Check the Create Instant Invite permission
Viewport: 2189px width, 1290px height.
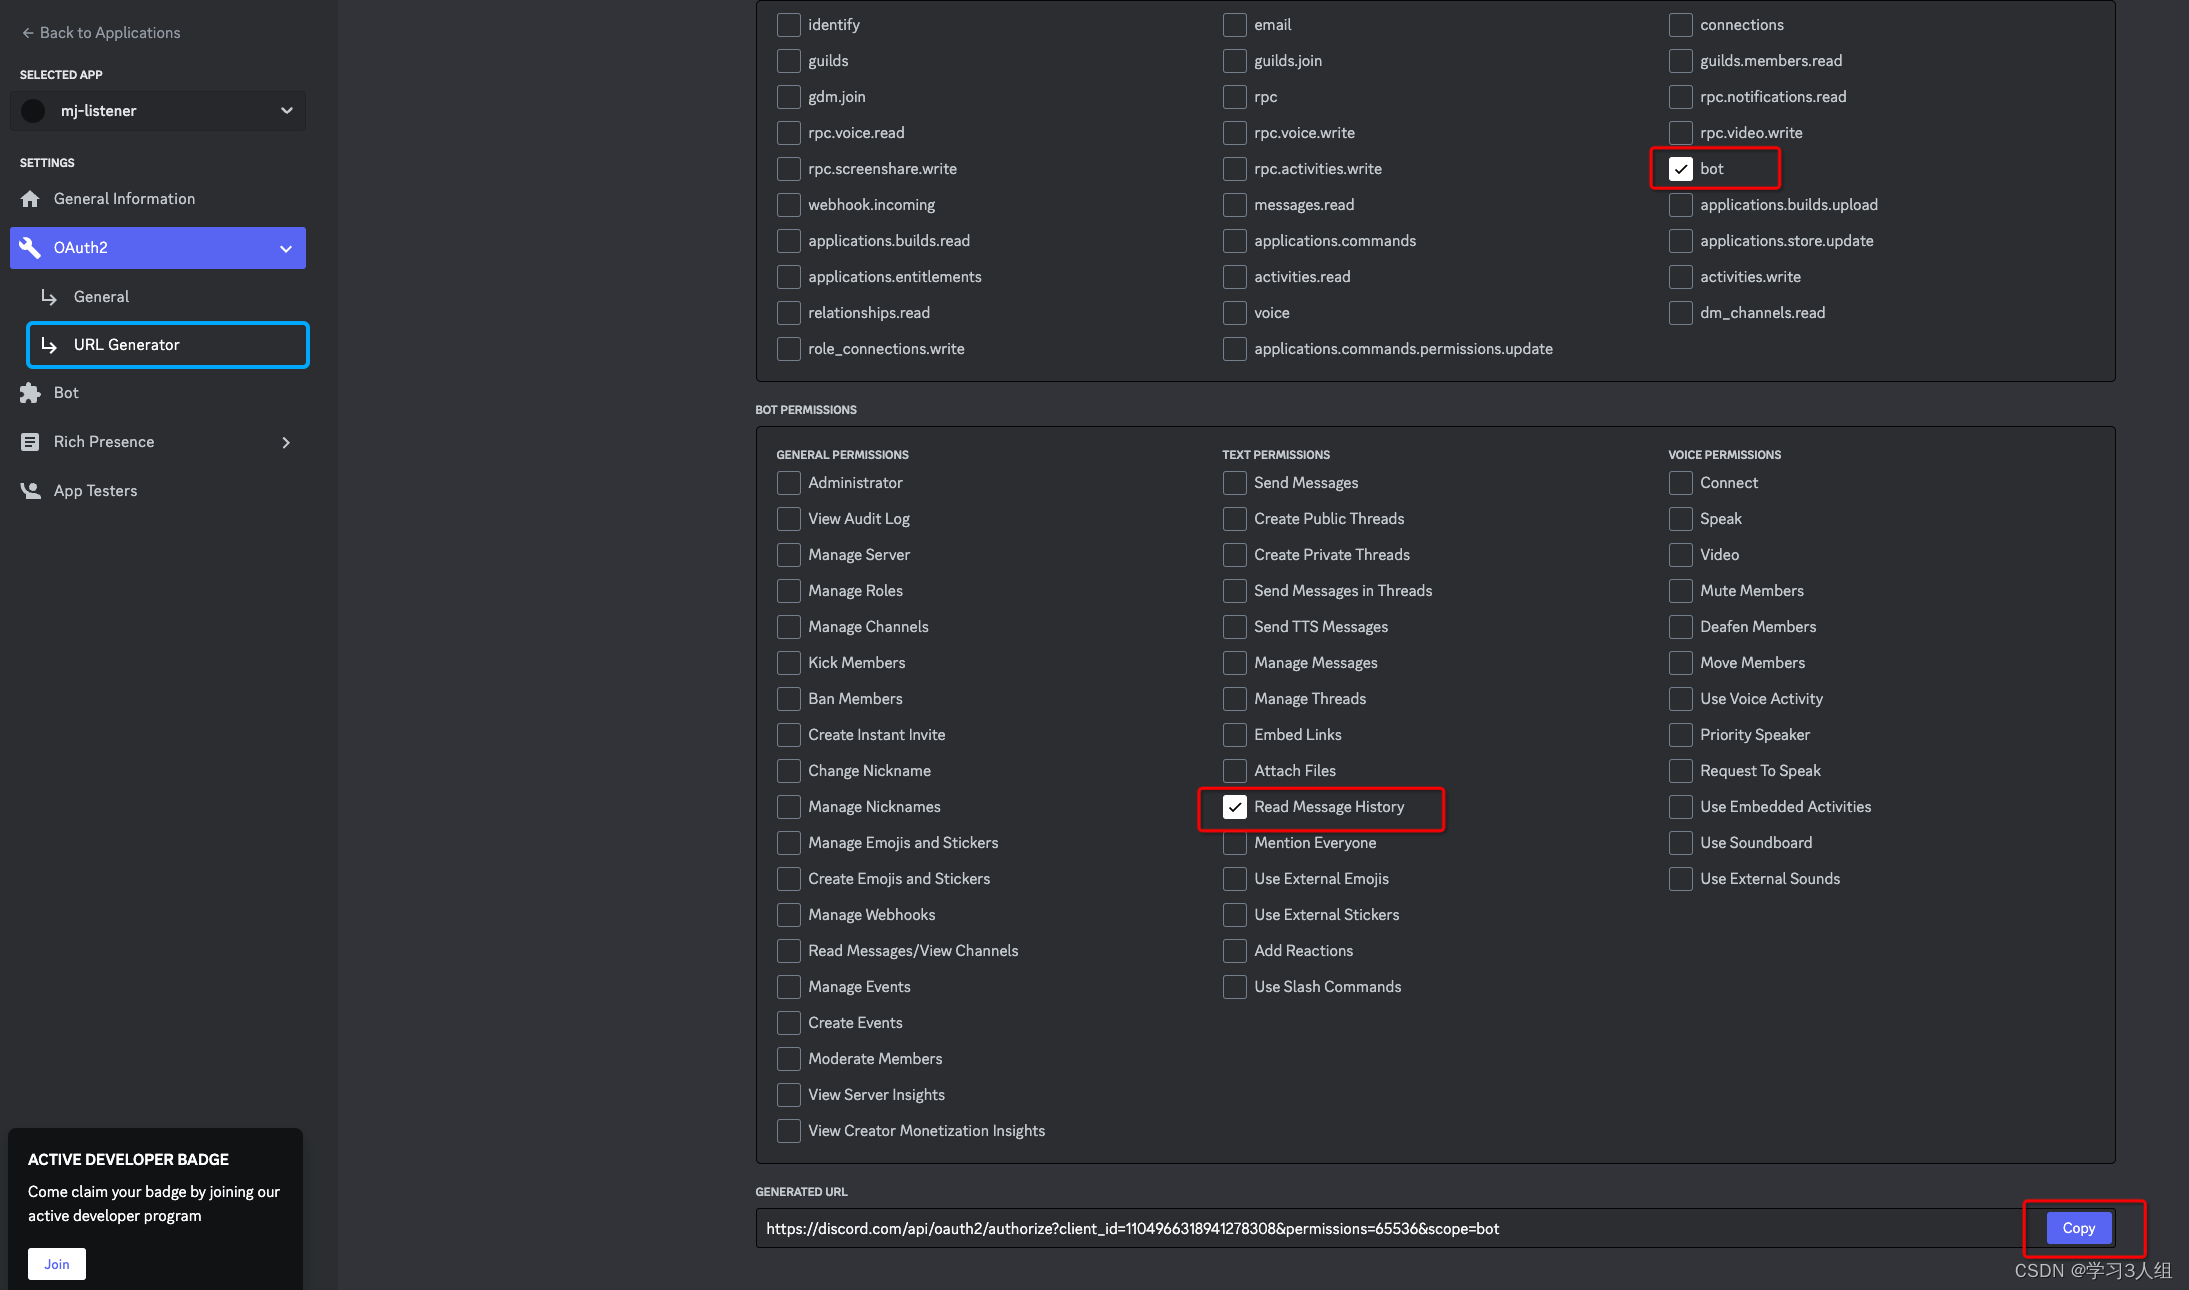tap(788, 735)
